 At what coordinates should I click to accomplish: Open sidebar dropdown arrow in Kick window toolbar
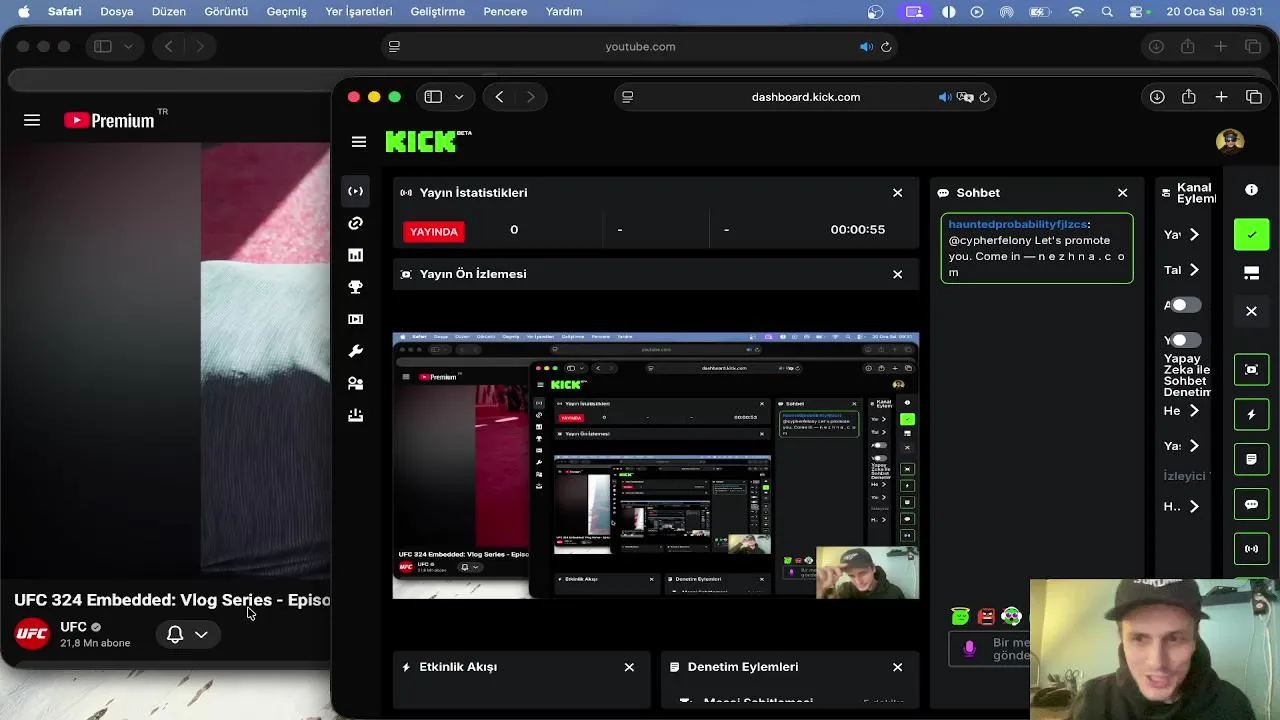click(459, 97)
